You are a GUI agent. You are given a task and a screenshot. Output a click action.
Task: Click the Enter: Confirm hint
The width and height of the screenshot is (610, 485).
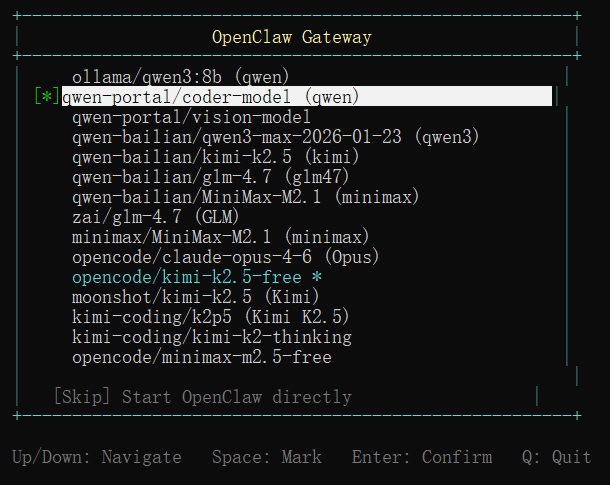(x=422, y=457)
